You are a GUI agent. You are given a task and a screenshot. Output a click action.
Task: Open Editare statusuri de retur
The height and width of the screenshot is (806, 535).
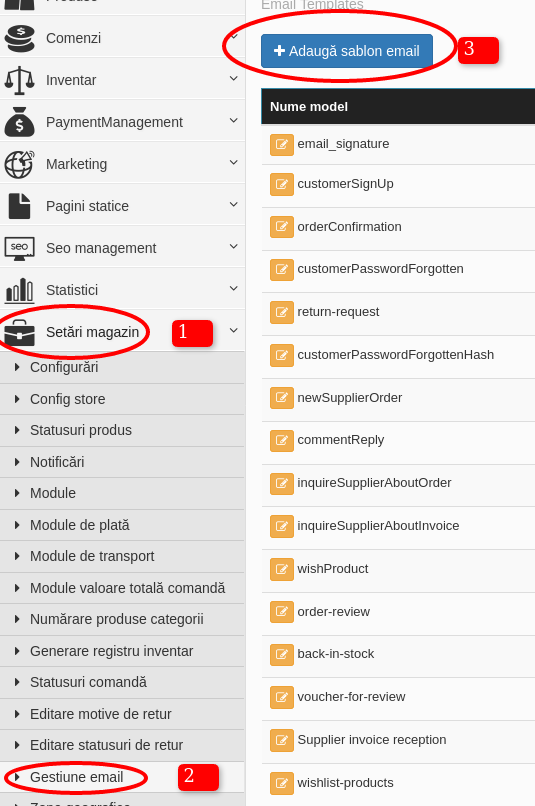pyautogui.click(x=122, y=745)
